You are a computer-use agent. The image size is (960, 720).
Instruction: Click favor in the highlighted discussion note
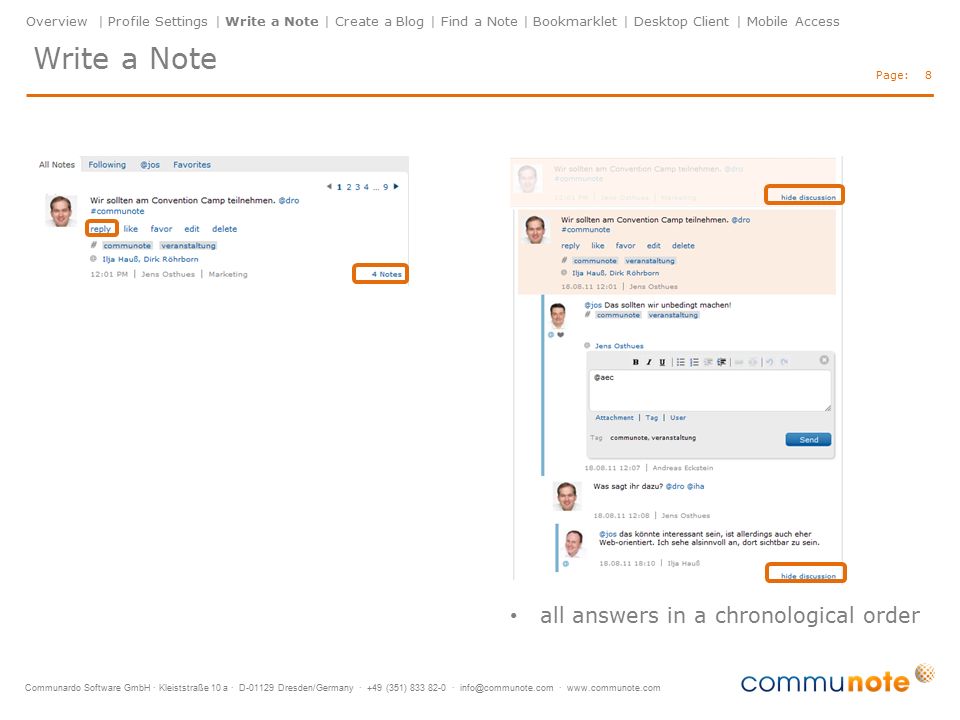pyautogui.click(x=625, y=246)
